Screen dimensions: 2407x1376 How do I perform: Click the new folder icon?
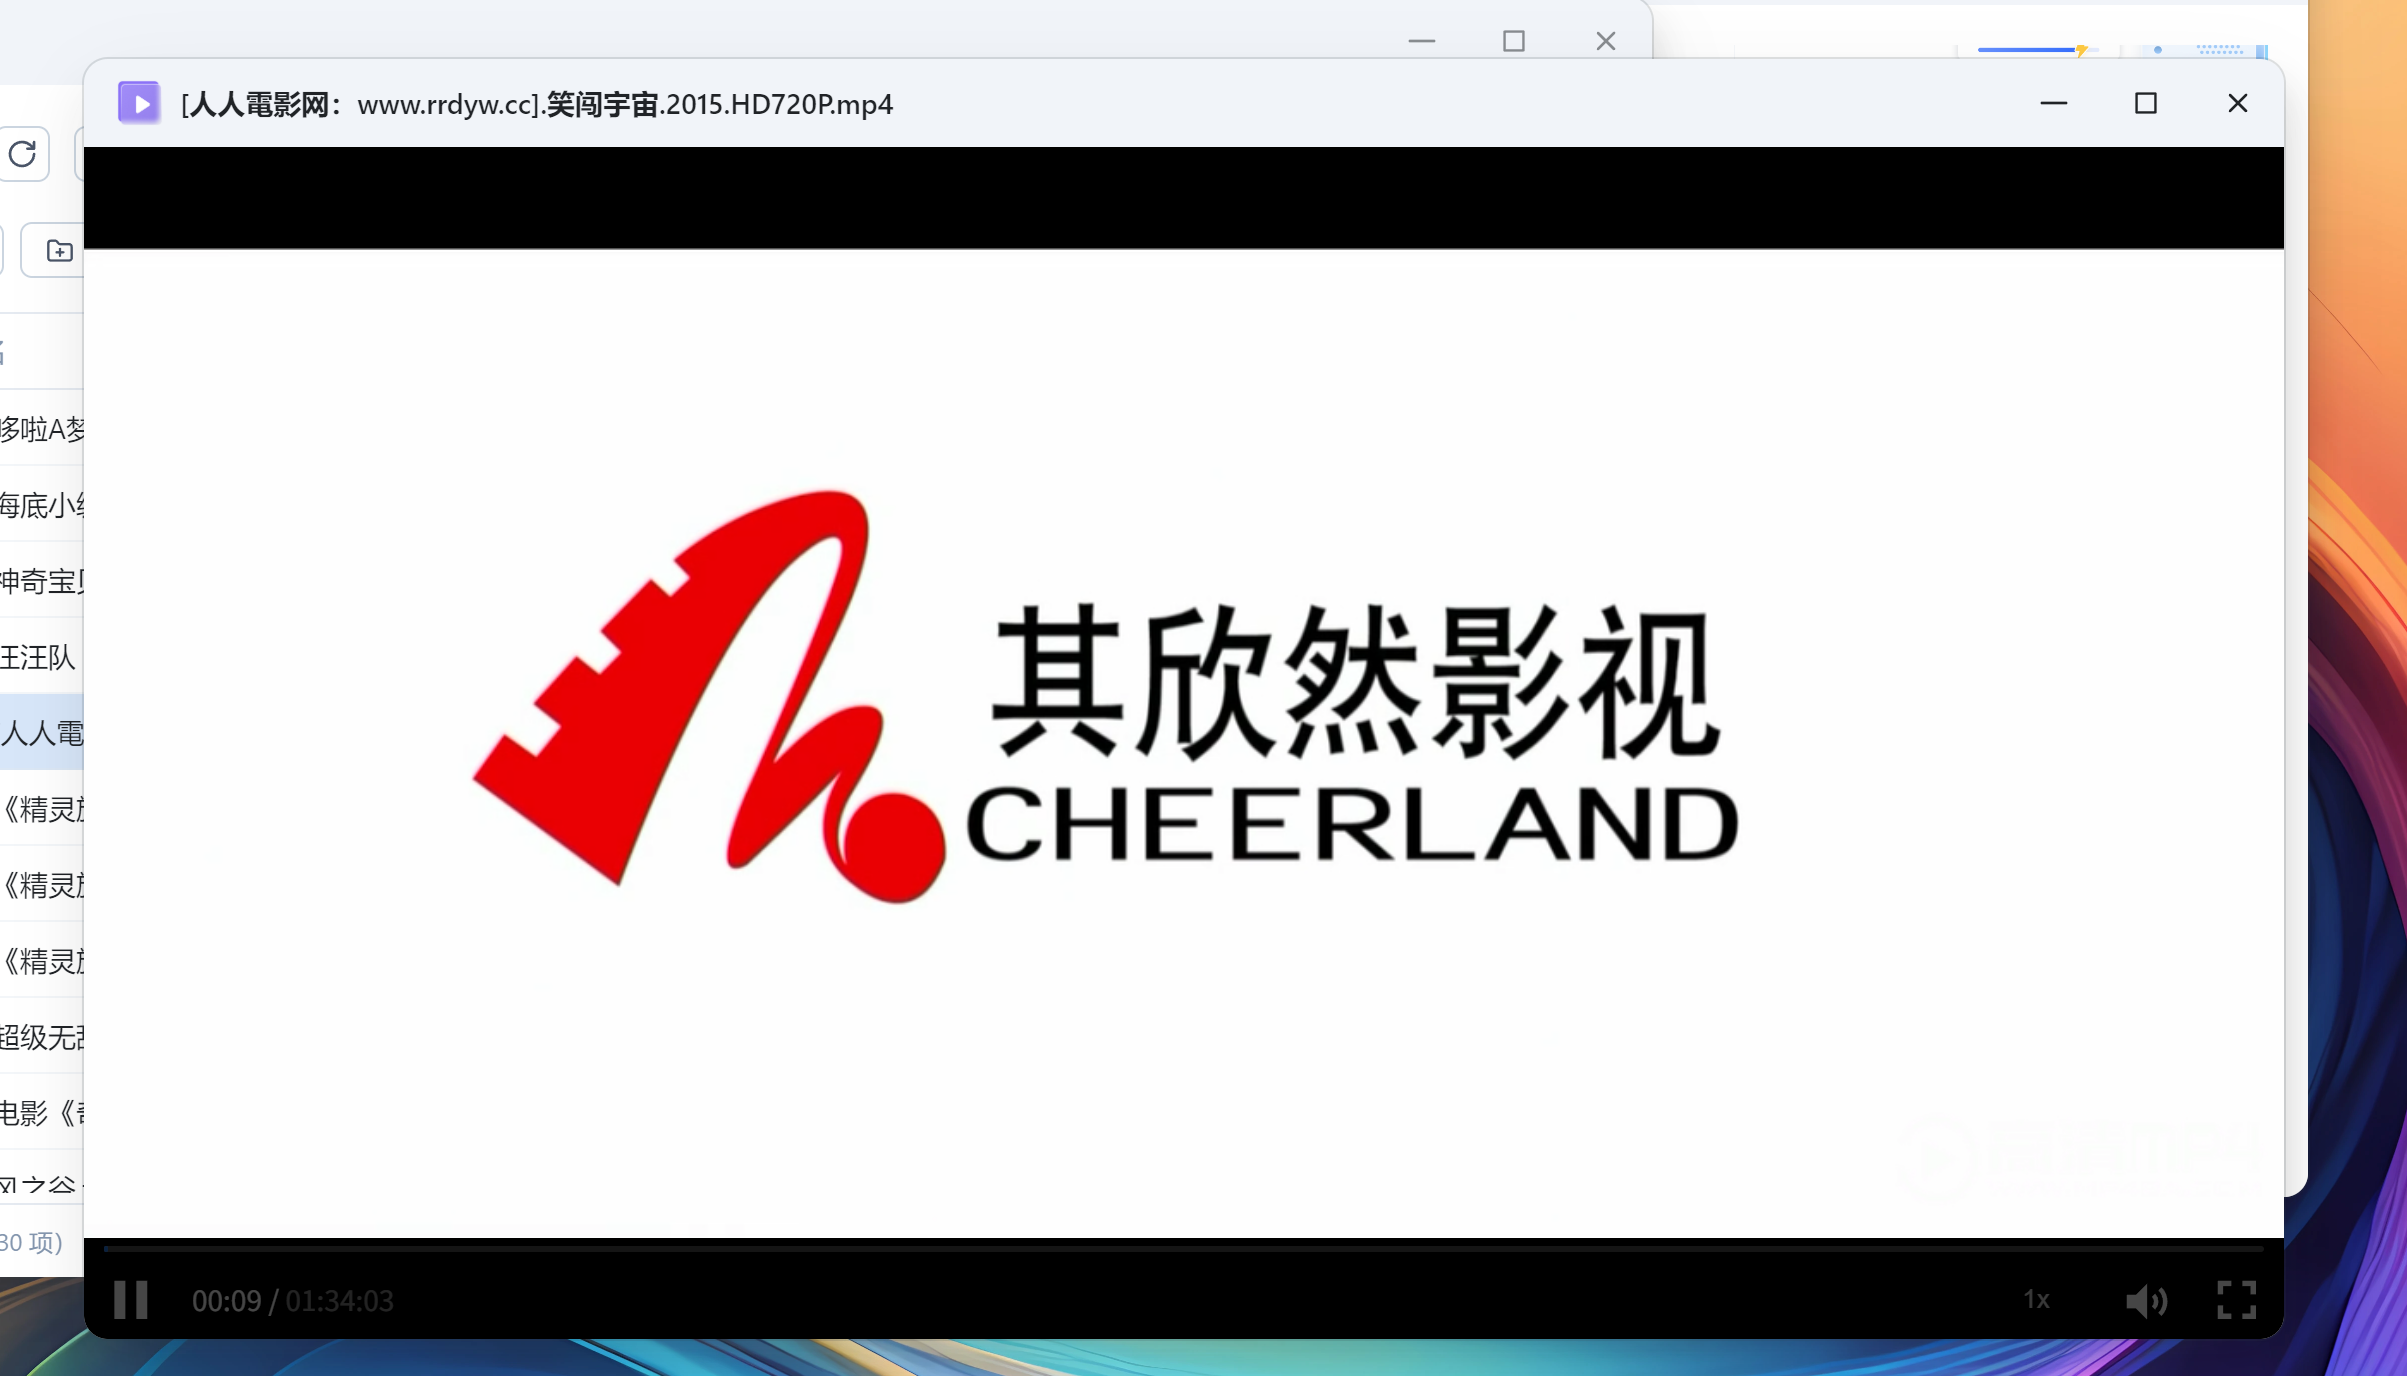click(59, 250)
